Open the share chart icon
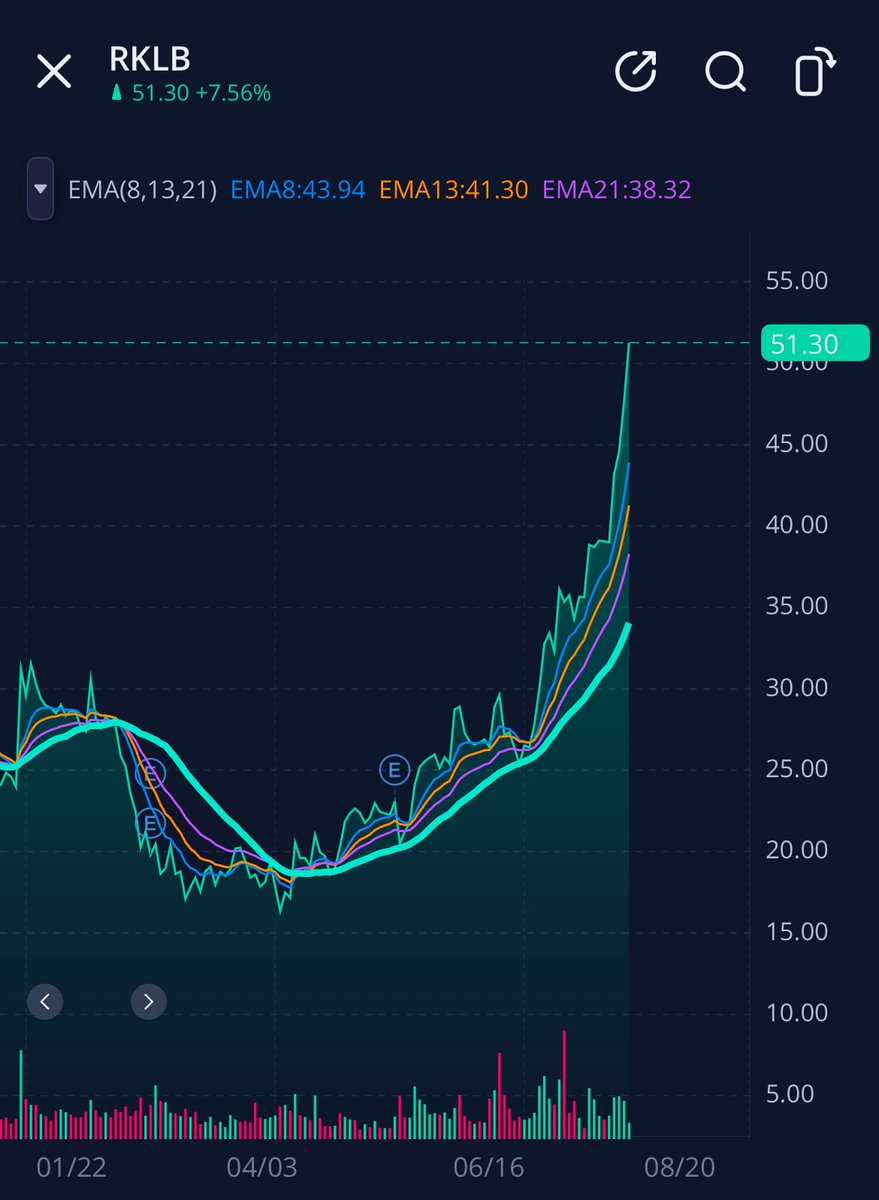 coord(635,72)
